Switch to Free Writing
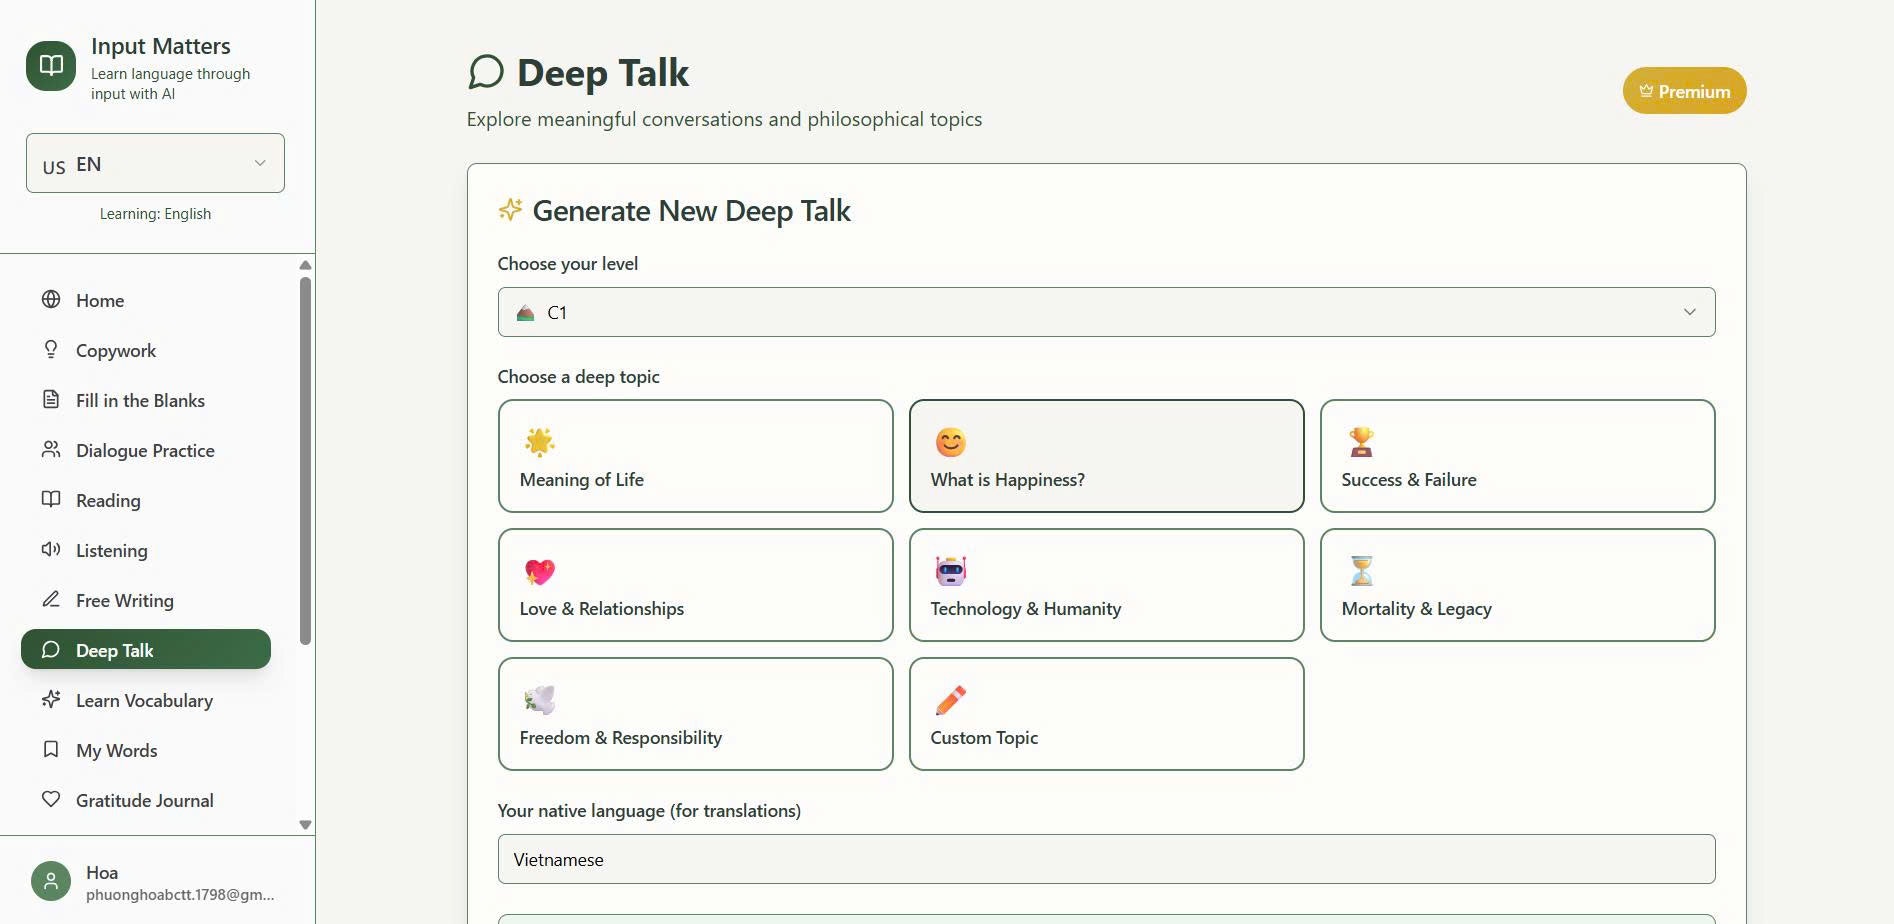 (146, 600)
